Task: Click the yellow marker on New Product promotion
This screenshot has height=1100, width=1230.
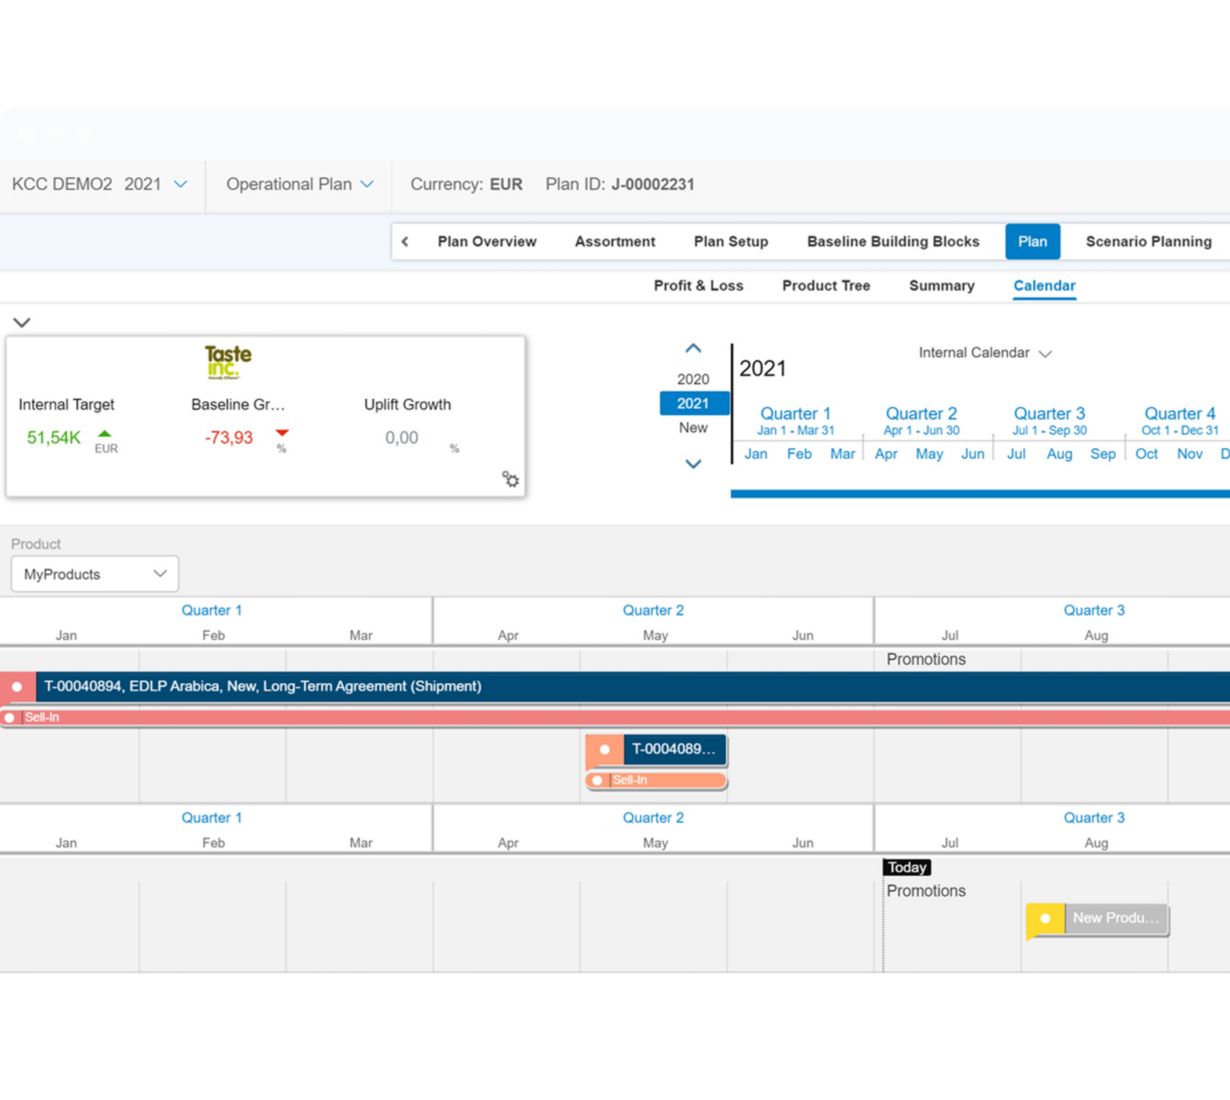Action: [x=1045, y=918]
